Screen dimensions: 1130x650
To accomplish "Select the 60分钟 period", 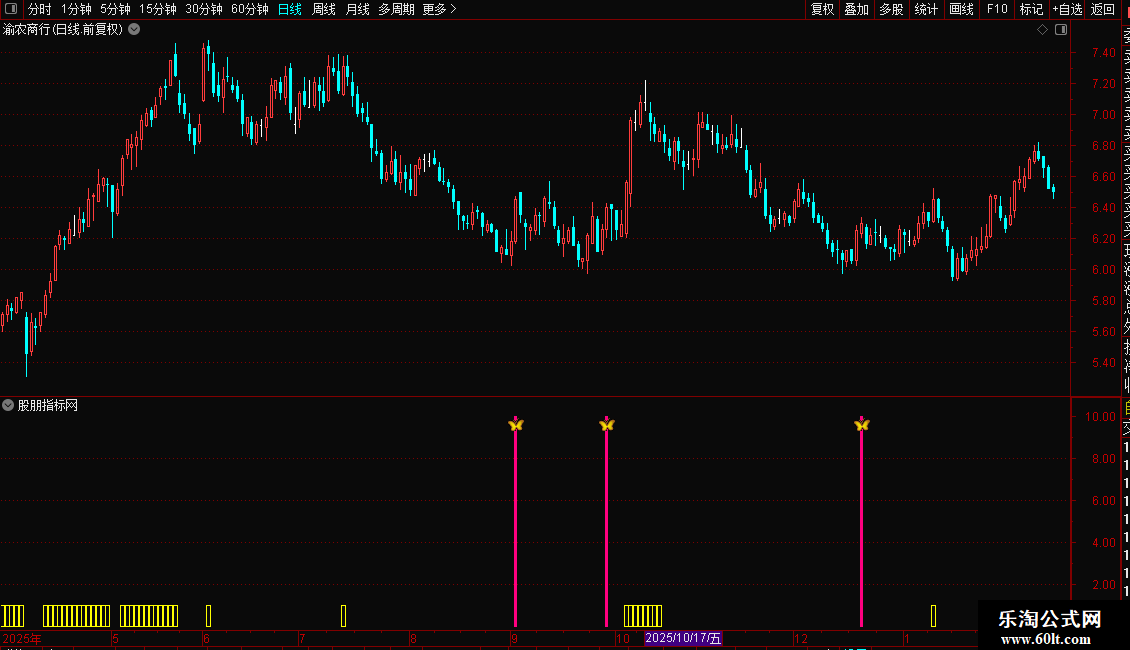I will tap(250, 9).
